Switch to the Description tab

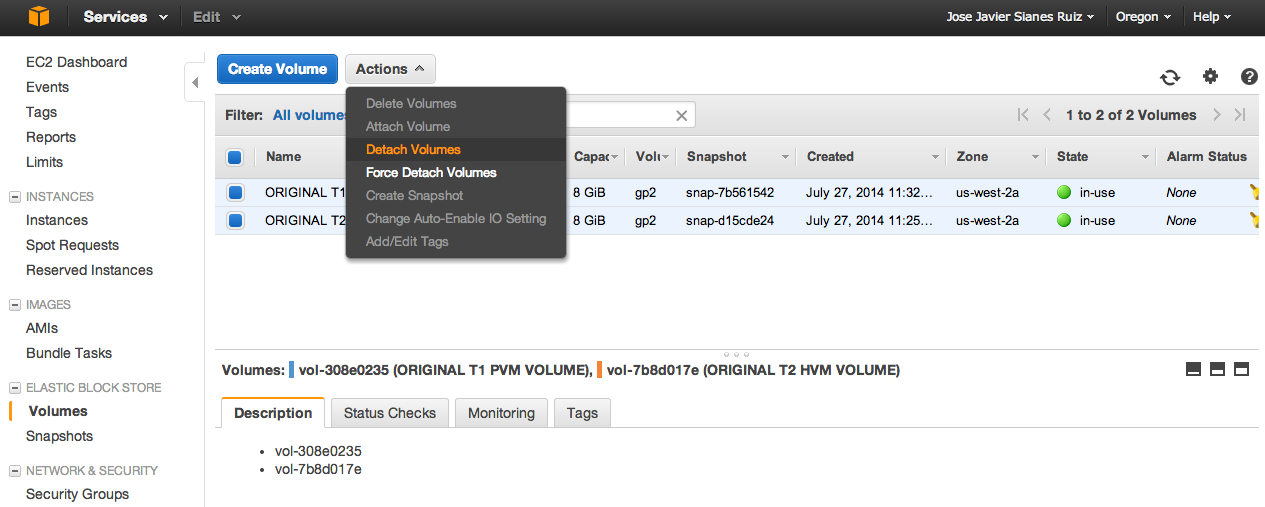tap(273, 413)
